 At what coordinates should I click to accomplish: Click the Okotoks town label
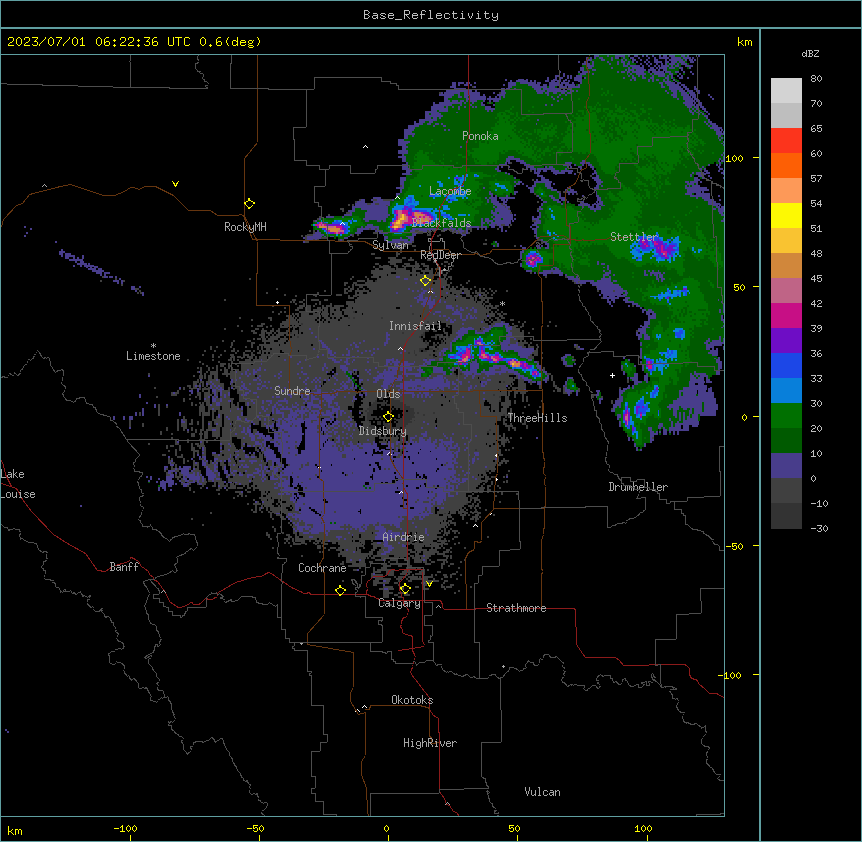(x=412, y=700)
